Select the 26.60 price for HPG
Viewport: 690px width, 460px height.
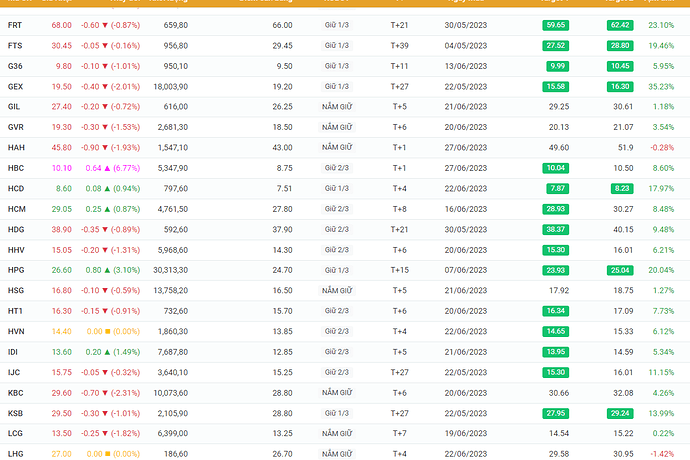pyautogui.click(x=62, y=270)
